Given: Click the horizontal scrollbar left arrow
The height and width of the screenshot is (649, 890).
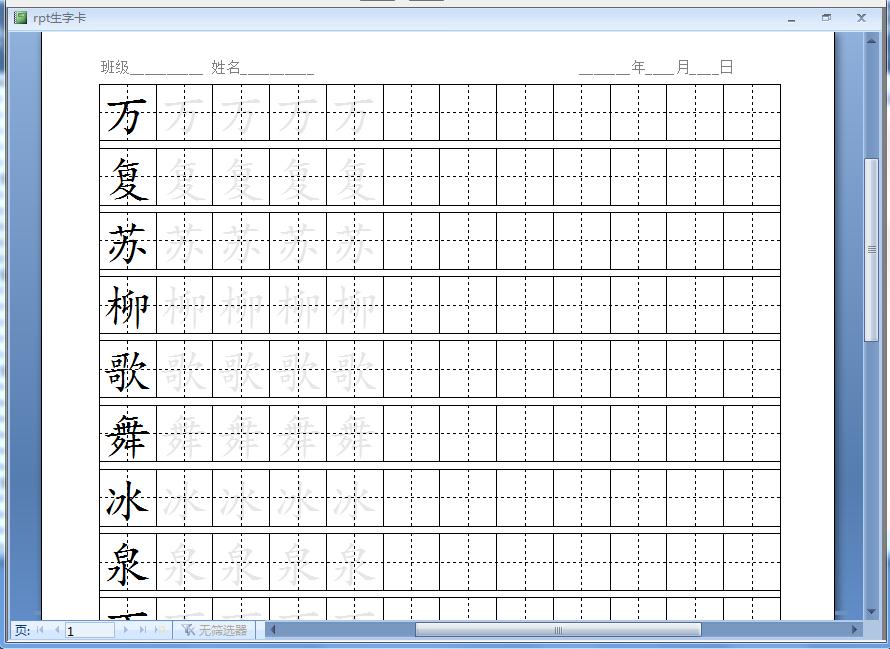Looking at the screenshot, I should (x=273, y=629).
